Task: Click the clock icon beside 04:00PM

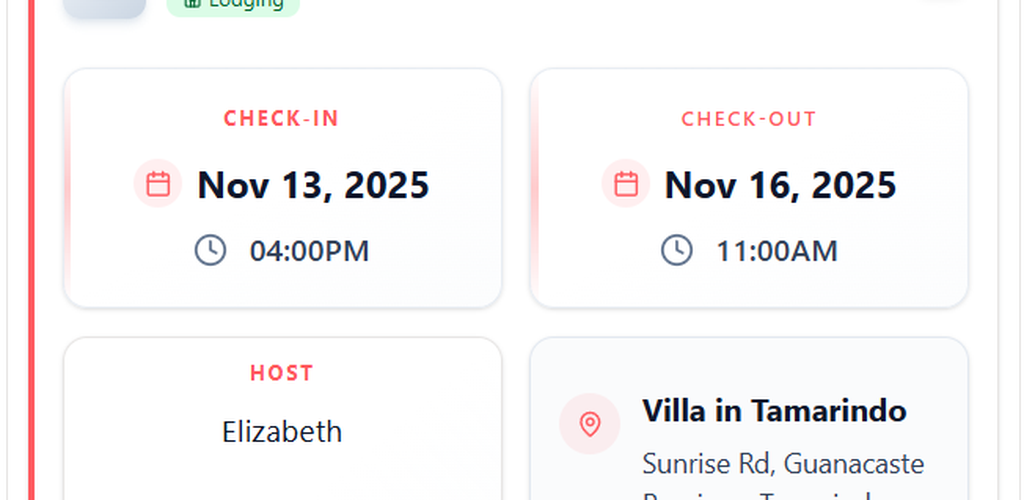Action: coord(210,250)
